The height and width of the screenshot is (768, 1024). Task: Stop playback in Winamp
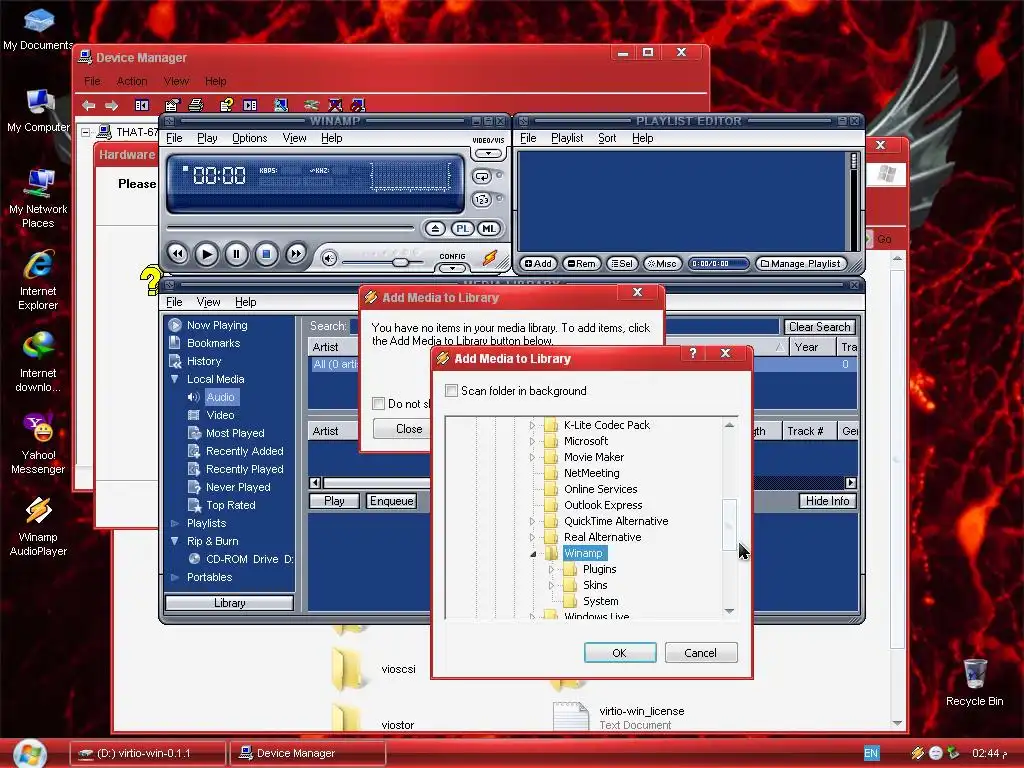click(x=266, y=254)
